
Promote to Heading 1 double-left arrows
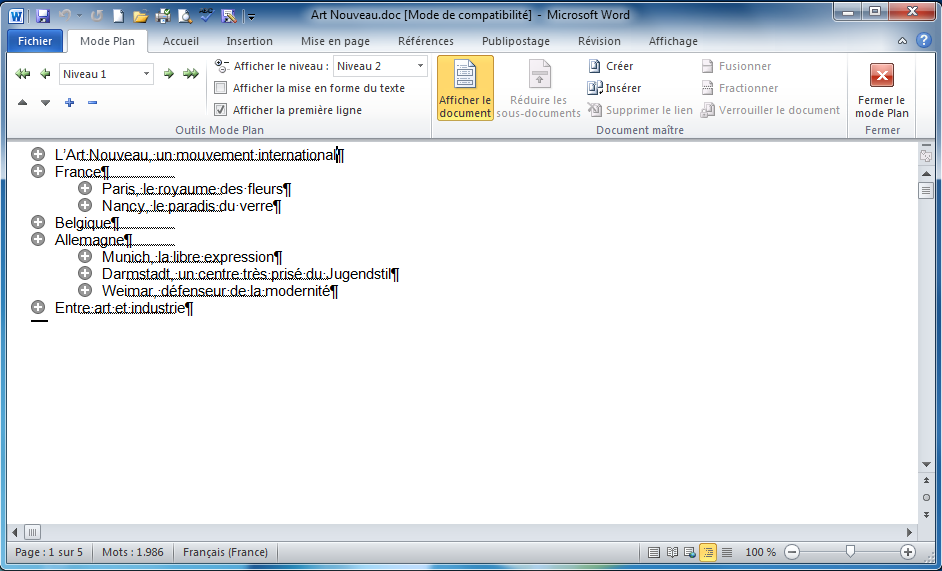coord(23,74)
